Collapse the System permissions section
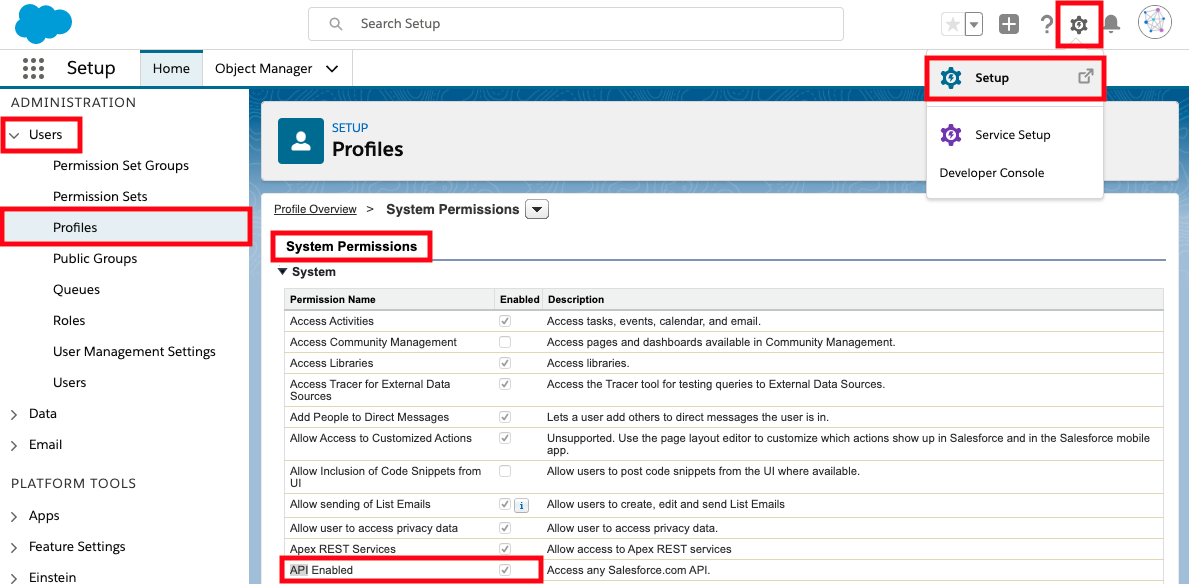The height and width of the screenshot is (584, 1189). [x=282, y=271]
